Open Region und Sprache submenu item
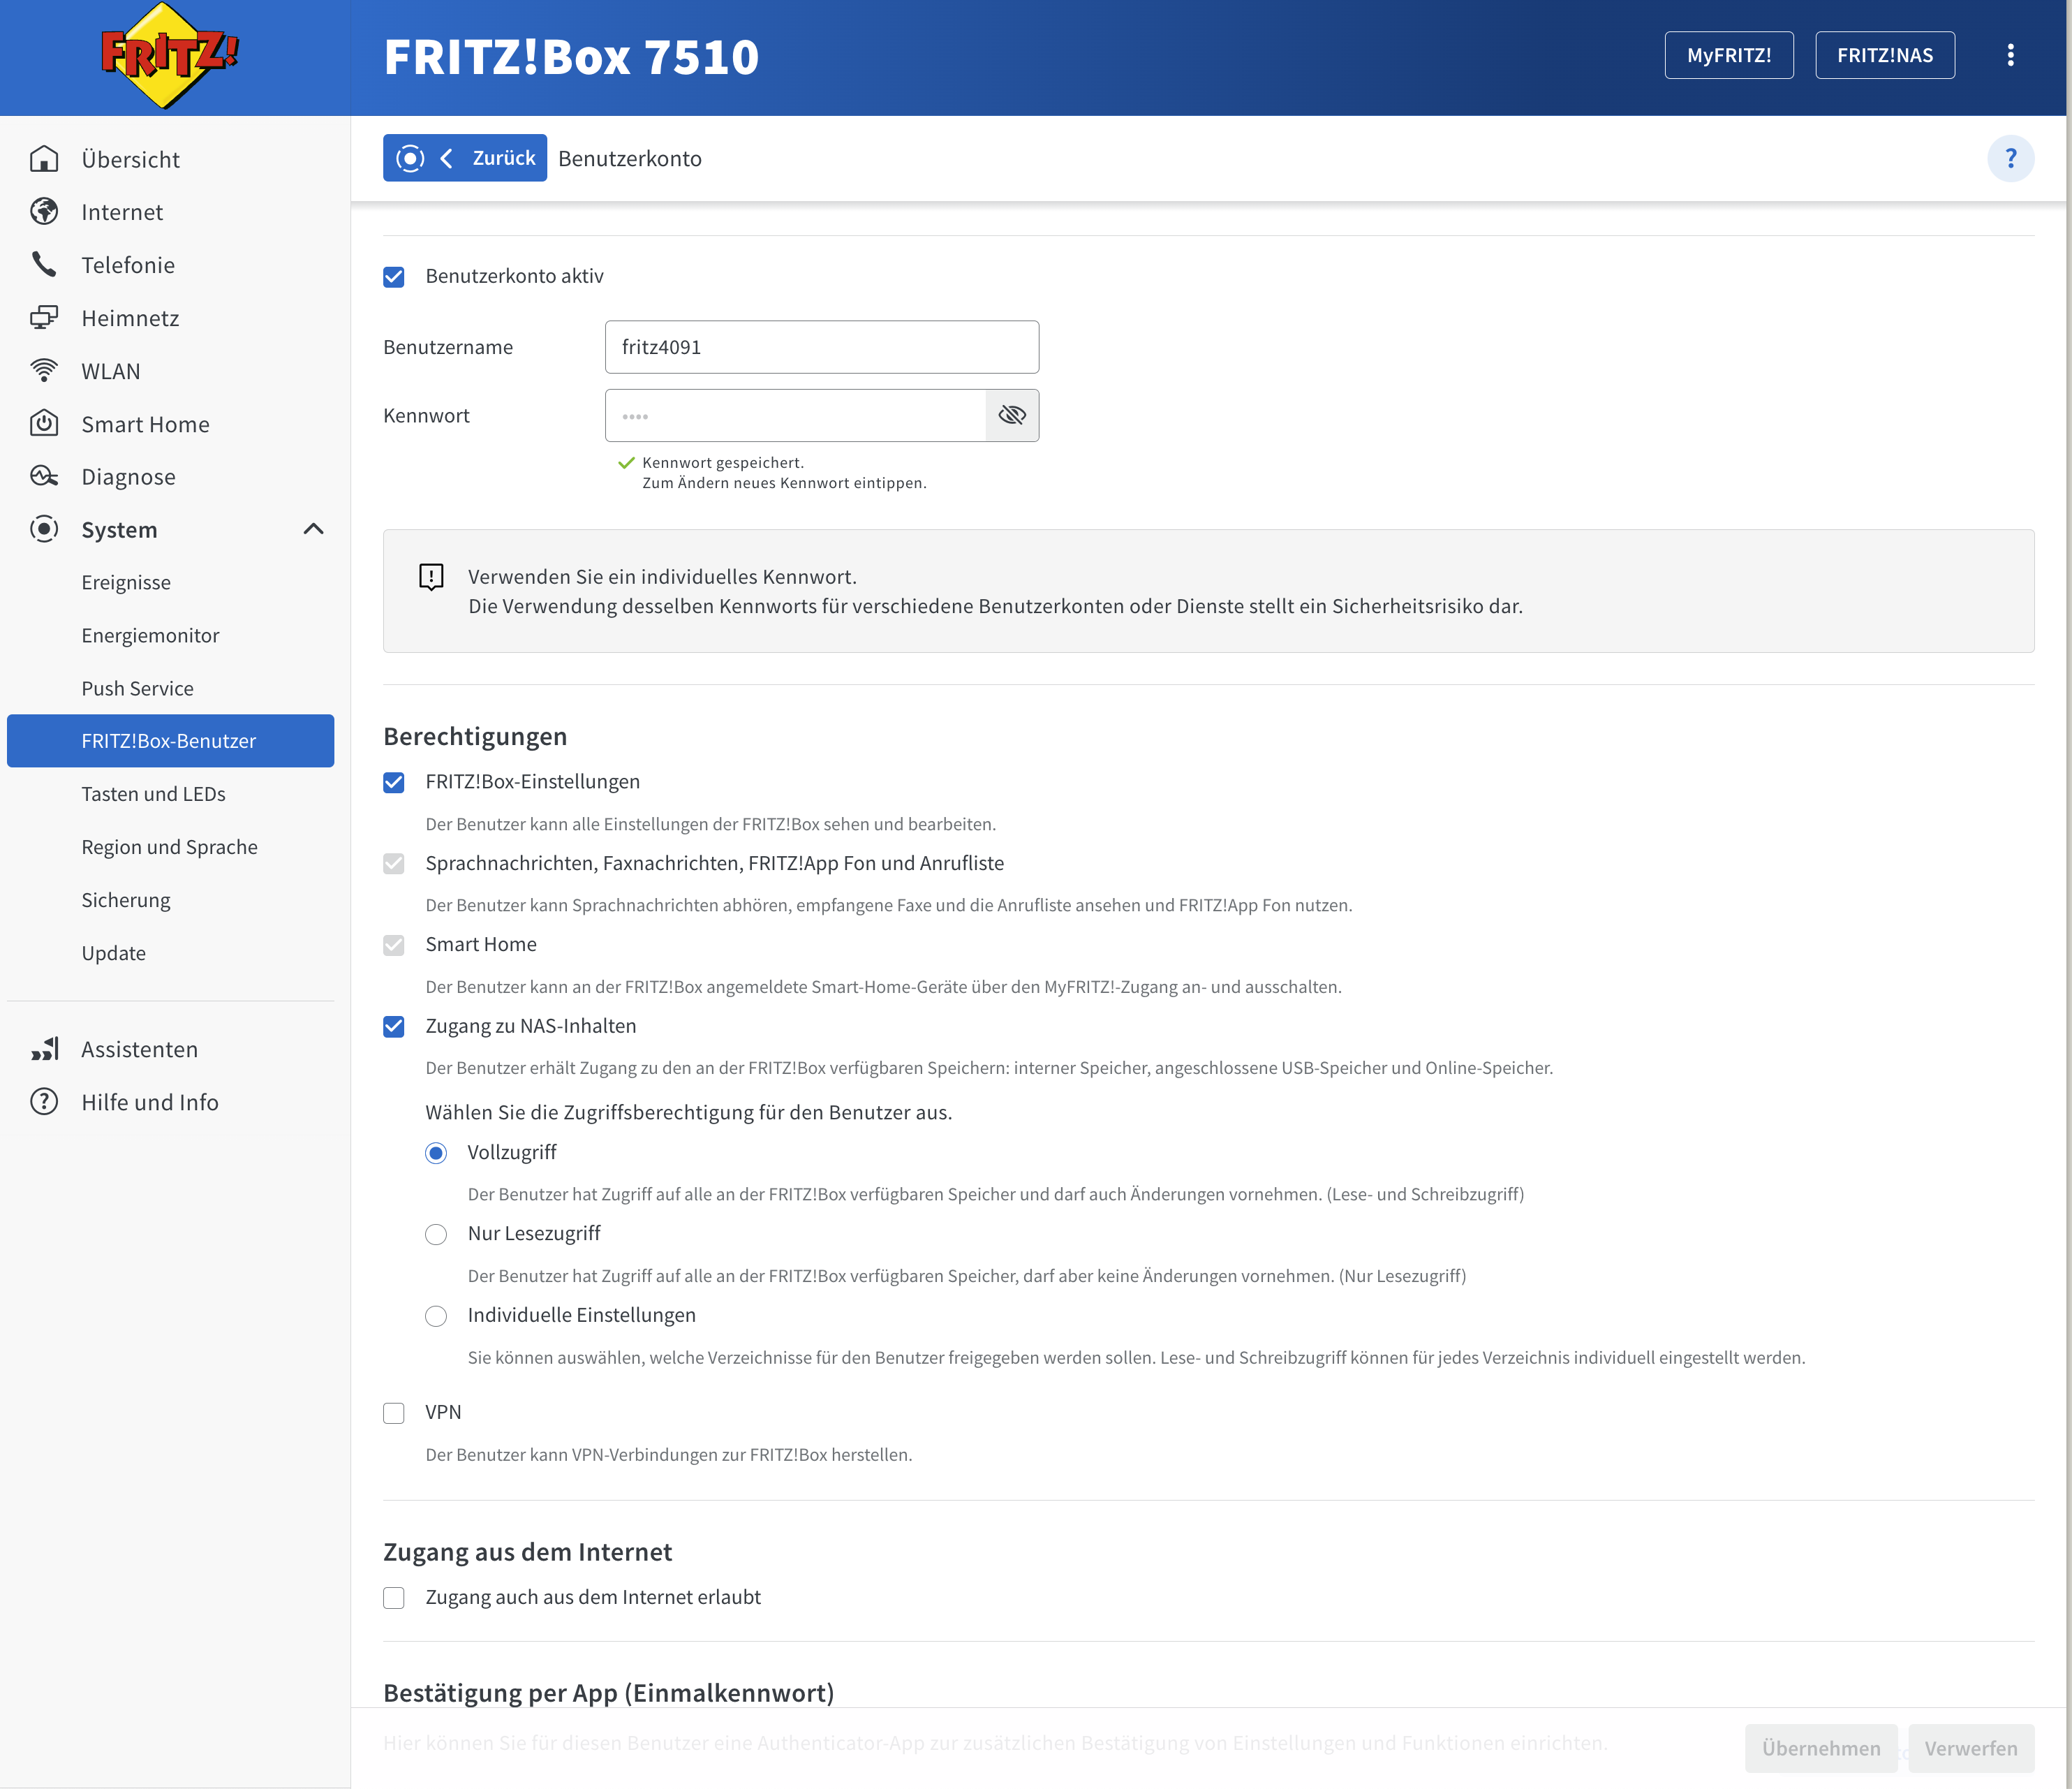 pyautogui.click(x=170, y=847)
